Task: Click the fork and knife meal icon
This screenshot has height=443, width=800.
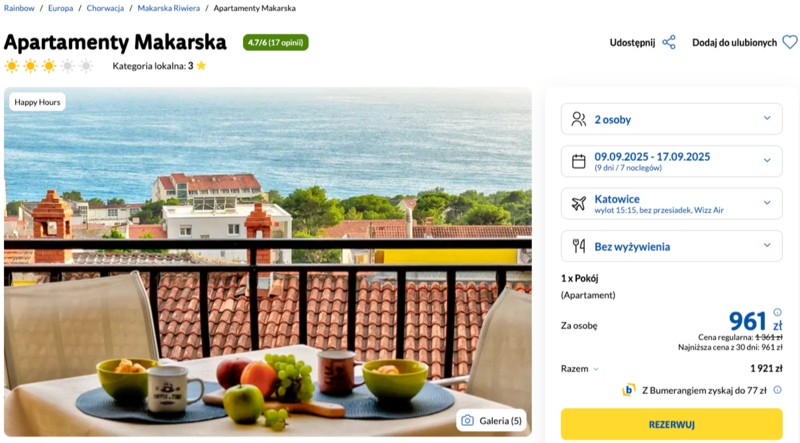Action: (579, 246)
